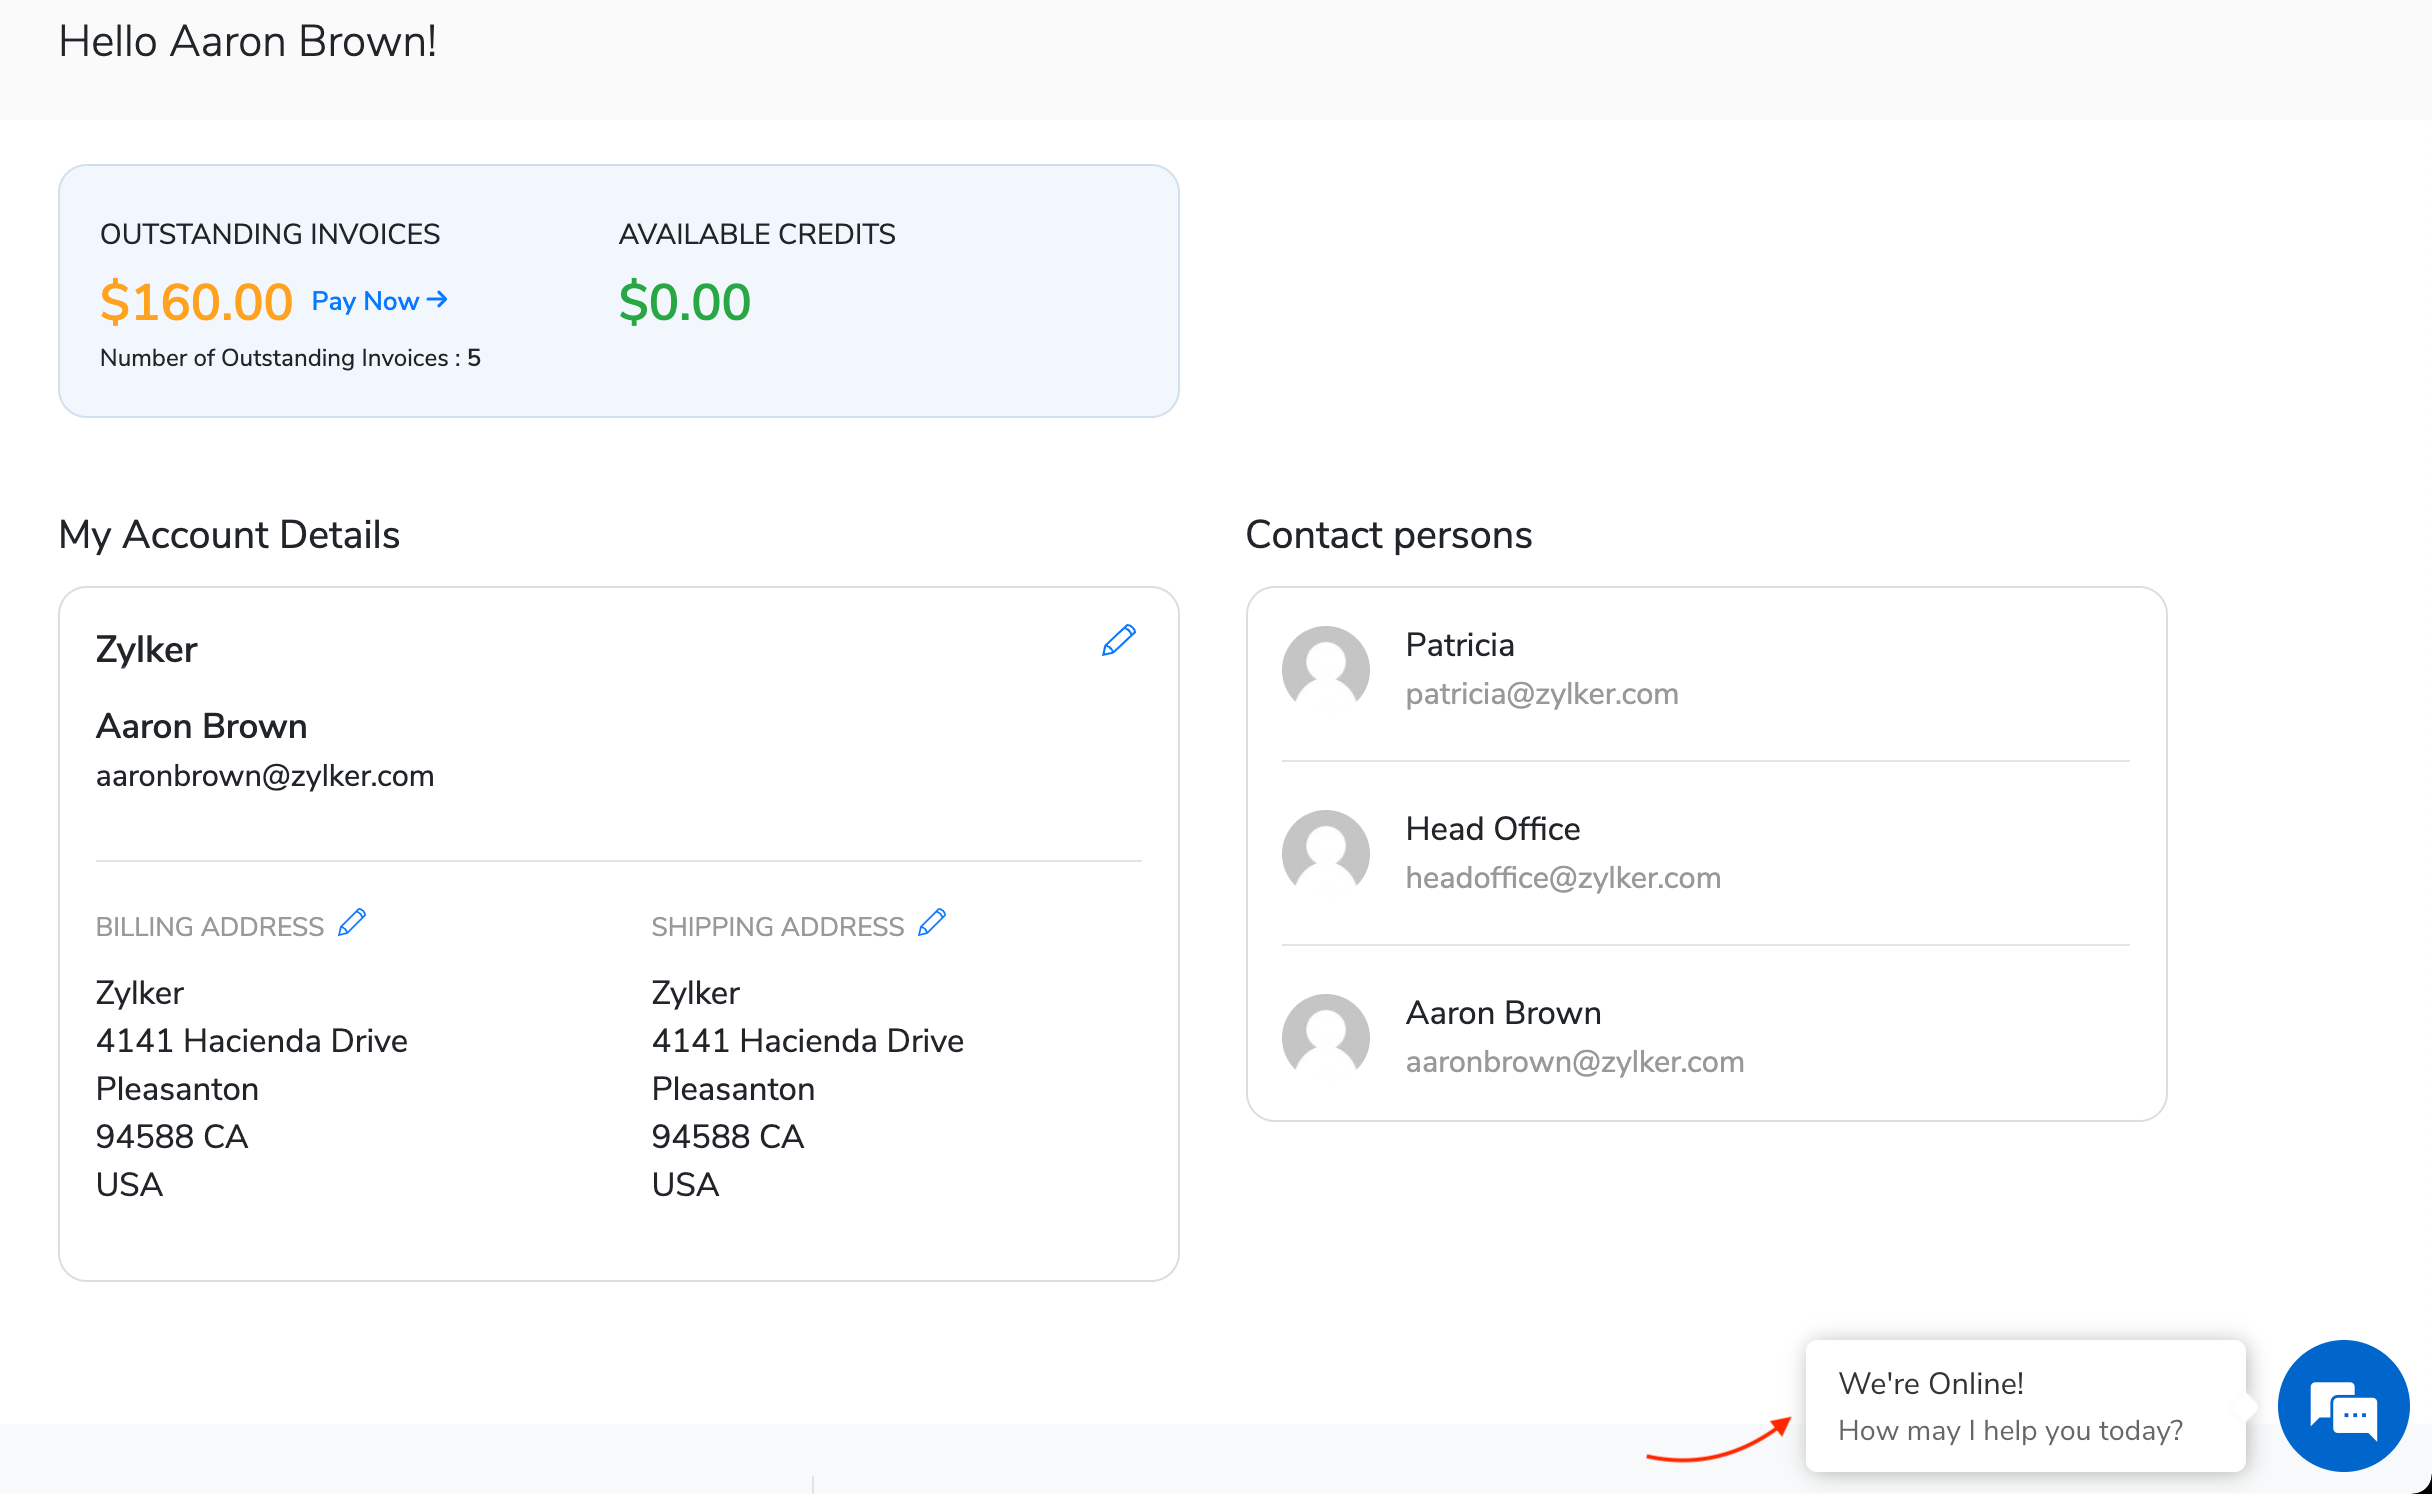Select Patricia's avatar in Contact persons
Viewport: 2432px width, 1494px height.
tap(1326, 669)
